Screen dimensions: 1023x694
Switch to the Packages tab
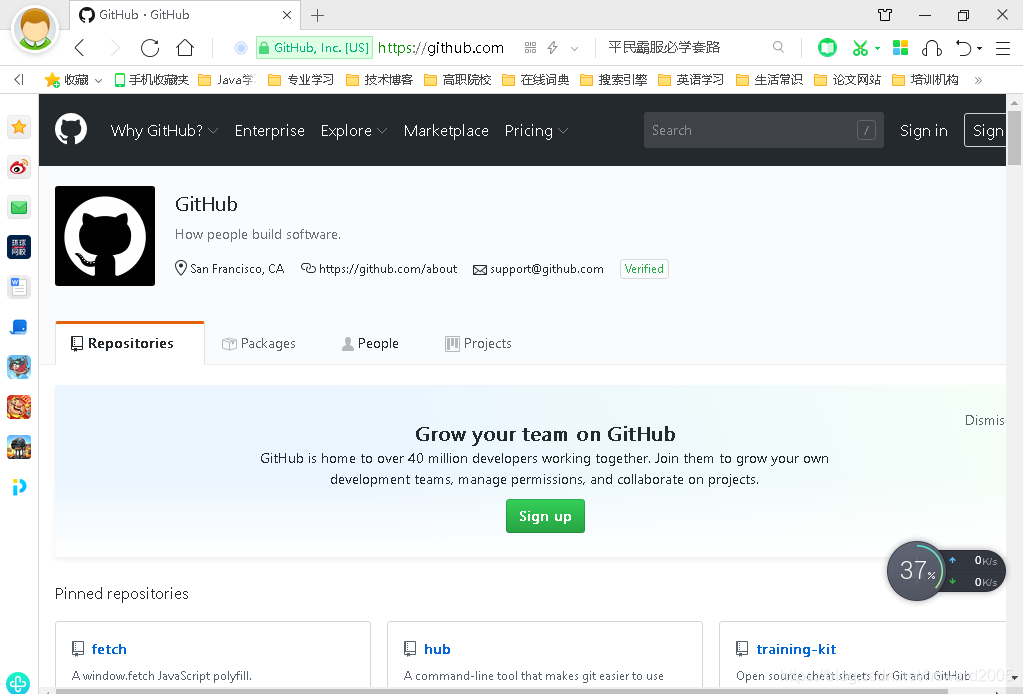coord(258,343)
